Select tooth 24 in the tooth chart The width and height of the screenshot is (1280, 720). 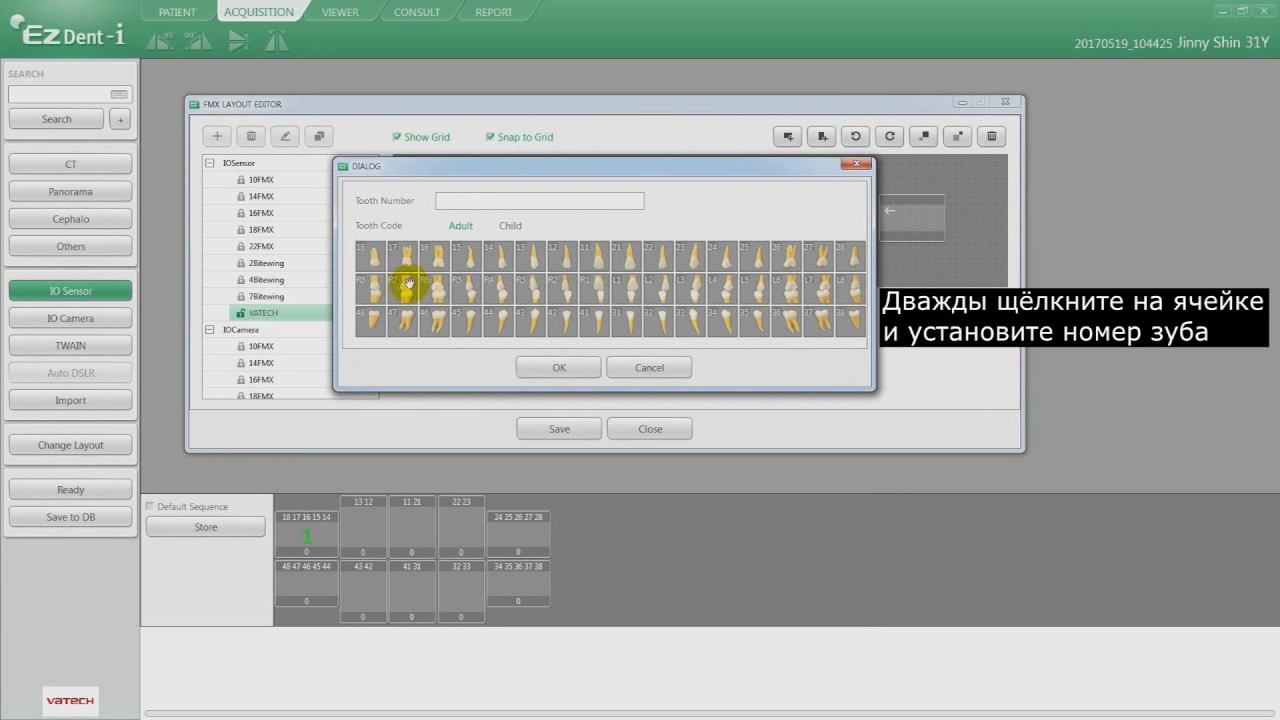tap(722, 255)
